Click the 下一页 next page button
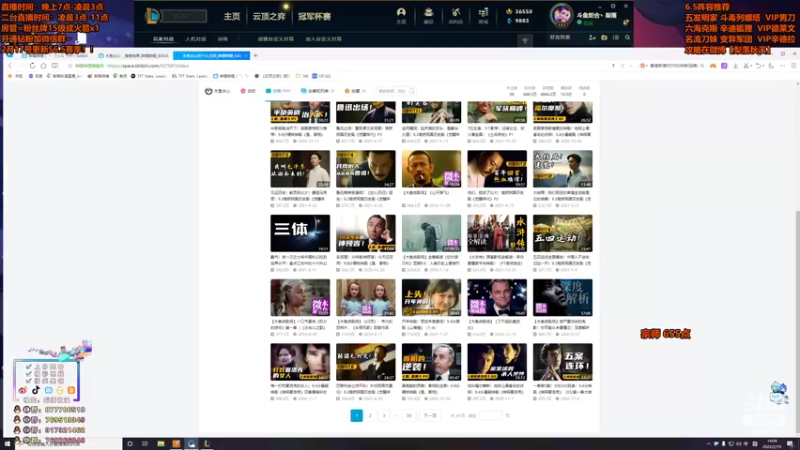Image resolution: width=800 pixels, height=450 pixels. click(x=430, y=415)
